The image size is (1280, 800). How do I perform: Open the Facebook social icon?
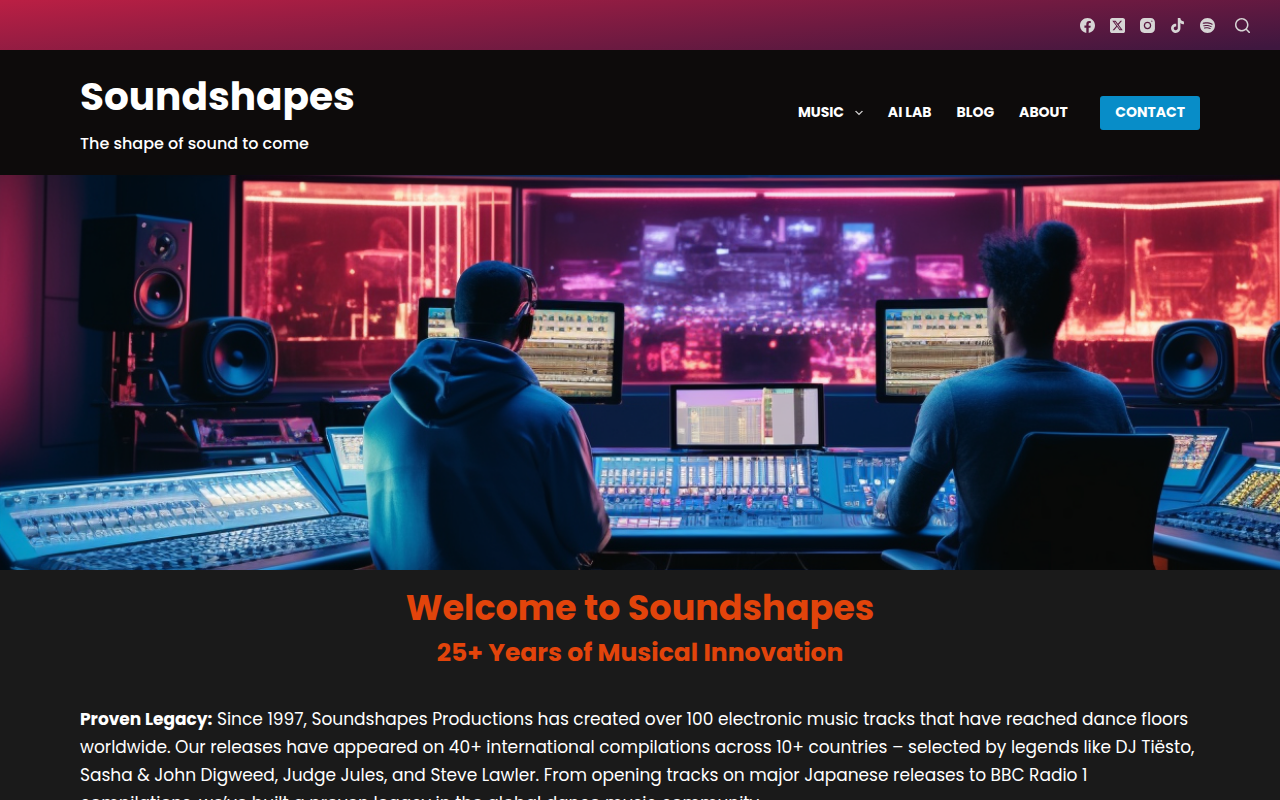point(1087,25)
